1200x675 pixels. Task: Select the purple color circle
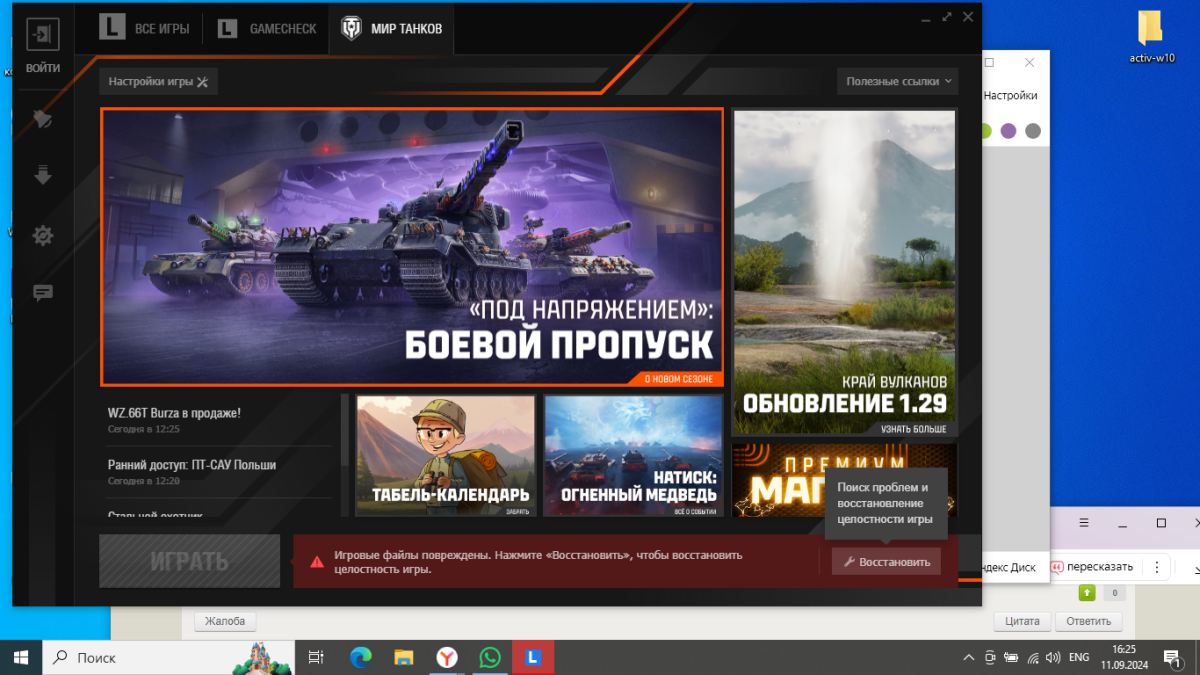tap(1008, 131)
